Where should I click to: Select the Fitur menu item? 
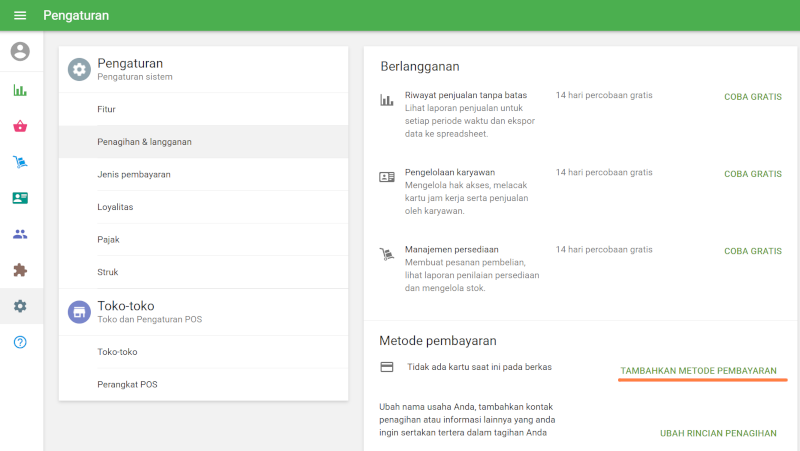108,109
